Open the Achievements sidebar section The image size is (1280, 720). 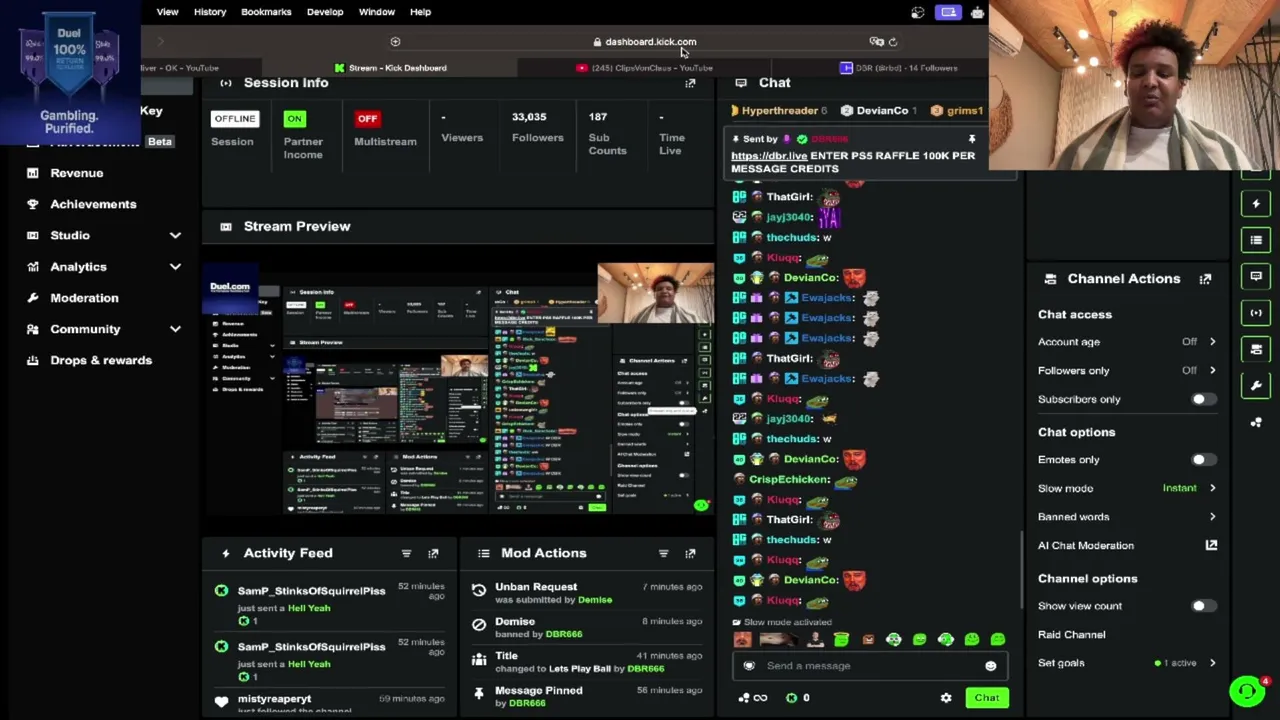click(x=93, y=204)
